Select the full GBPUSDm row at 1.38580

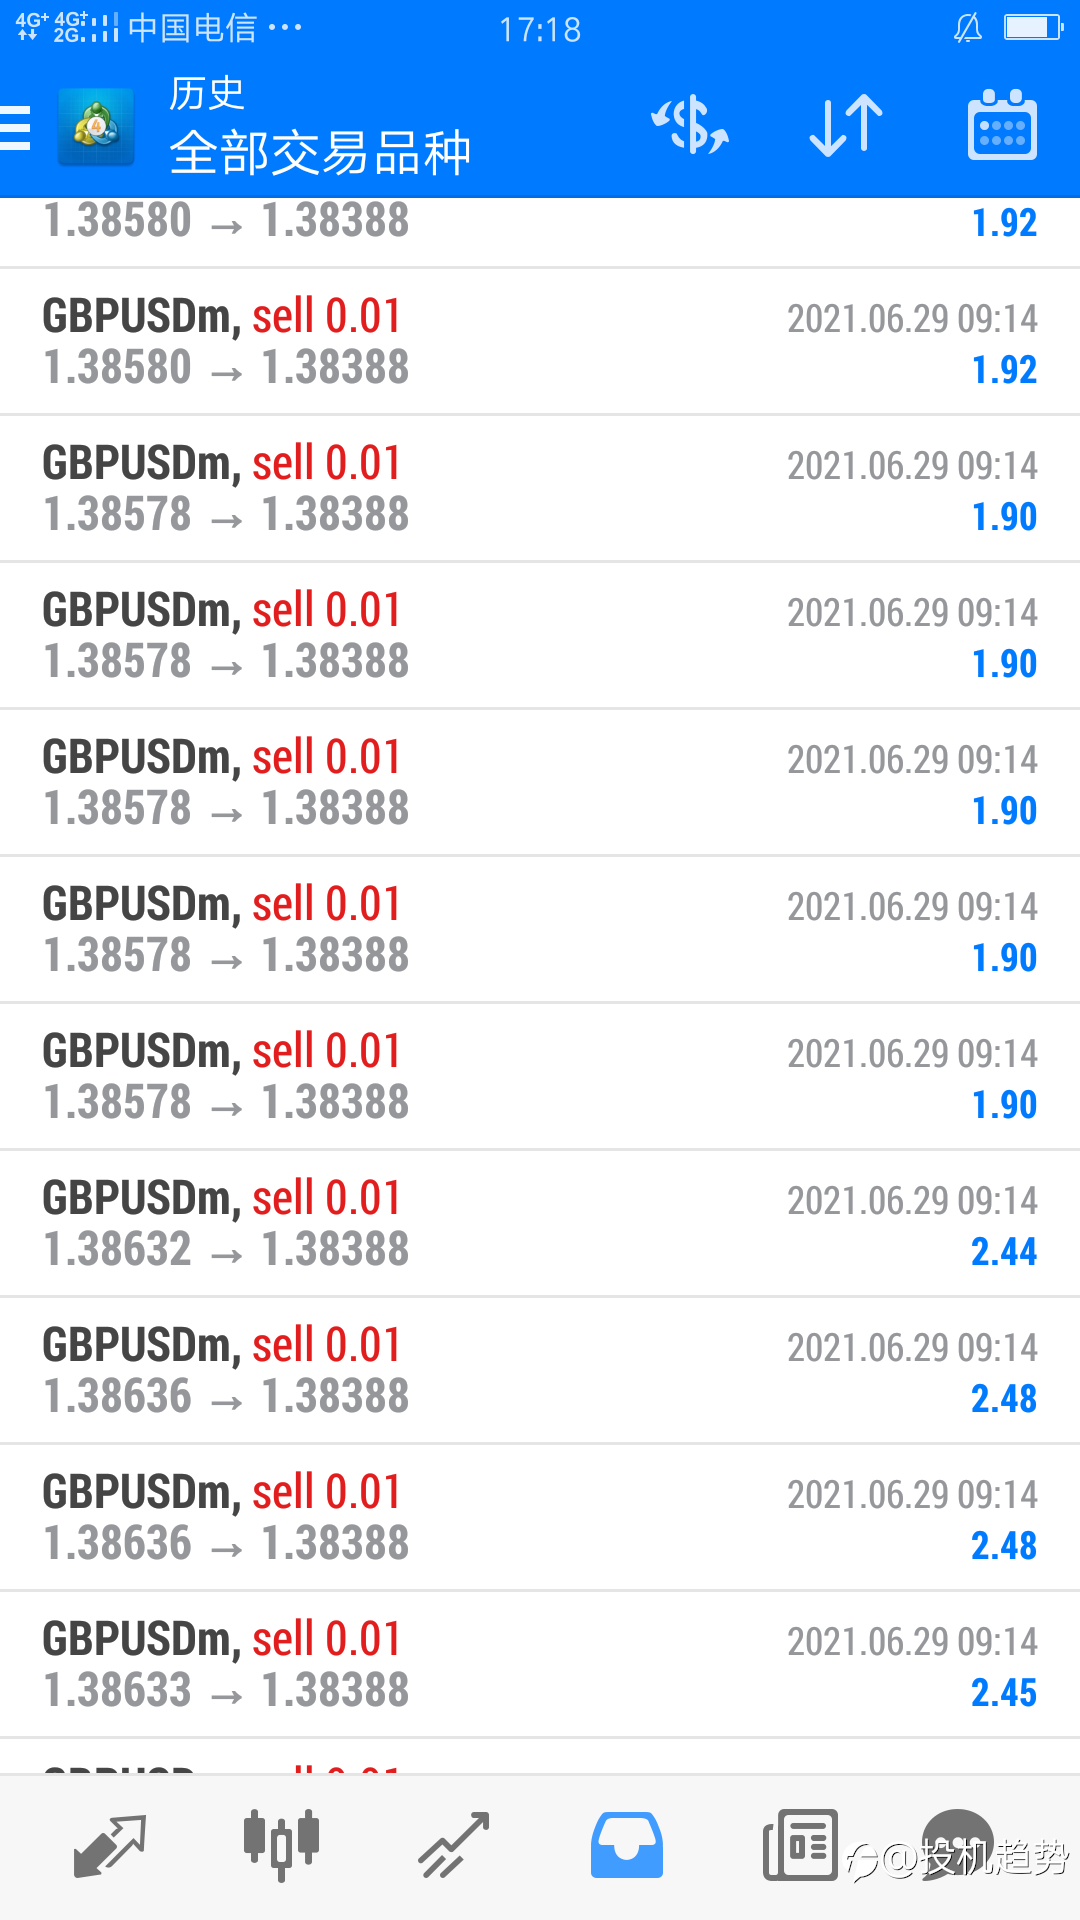[540, 341]
